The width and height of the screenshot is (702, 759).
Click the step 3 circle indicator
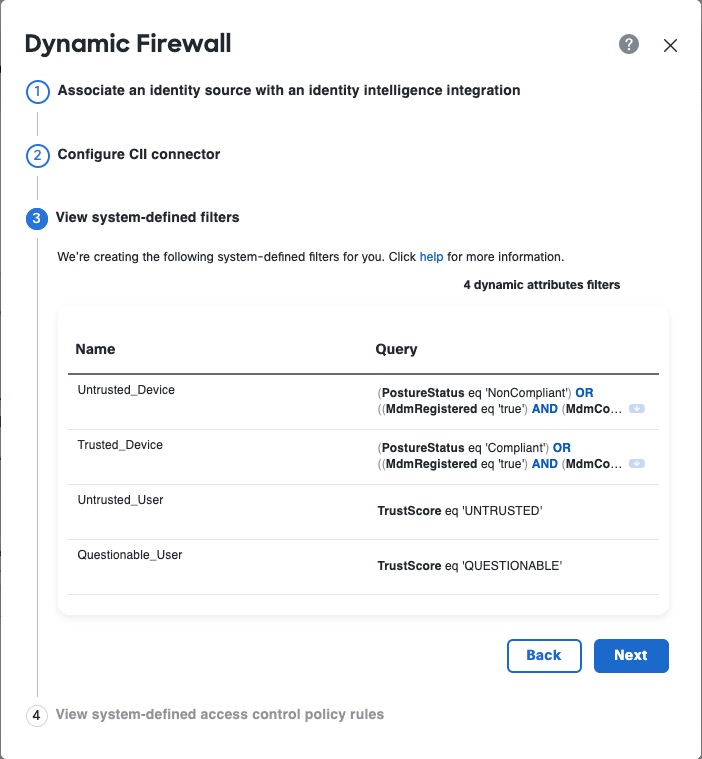tap(37, 218)
